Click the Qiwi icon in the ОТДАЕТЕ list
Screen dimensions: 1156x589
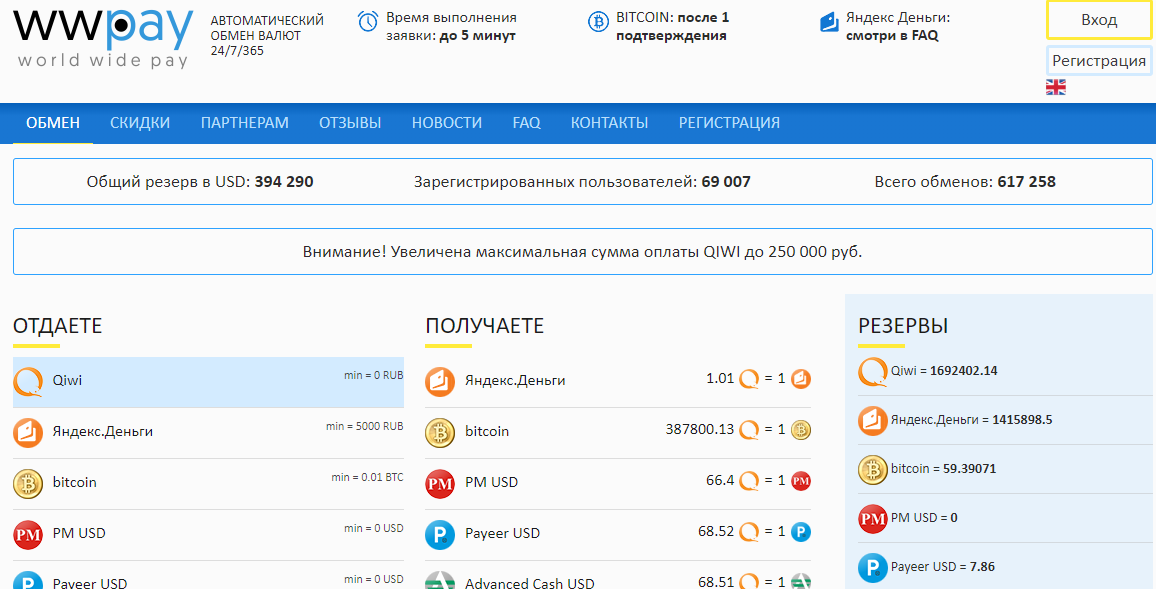[x=28, y=381]
